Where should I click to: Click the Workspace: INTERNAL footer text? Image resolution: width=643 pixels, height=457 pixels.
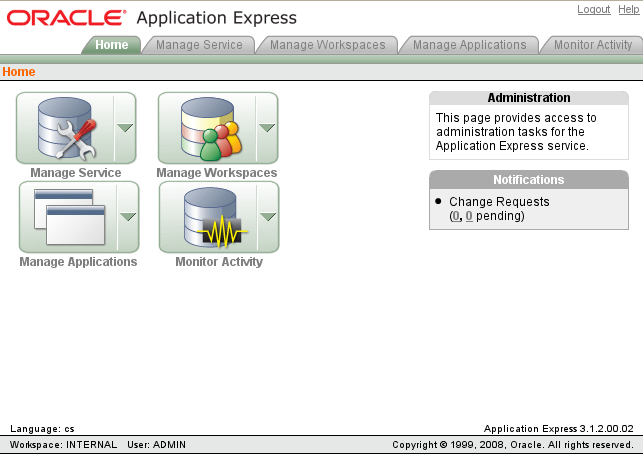point(63,445)
